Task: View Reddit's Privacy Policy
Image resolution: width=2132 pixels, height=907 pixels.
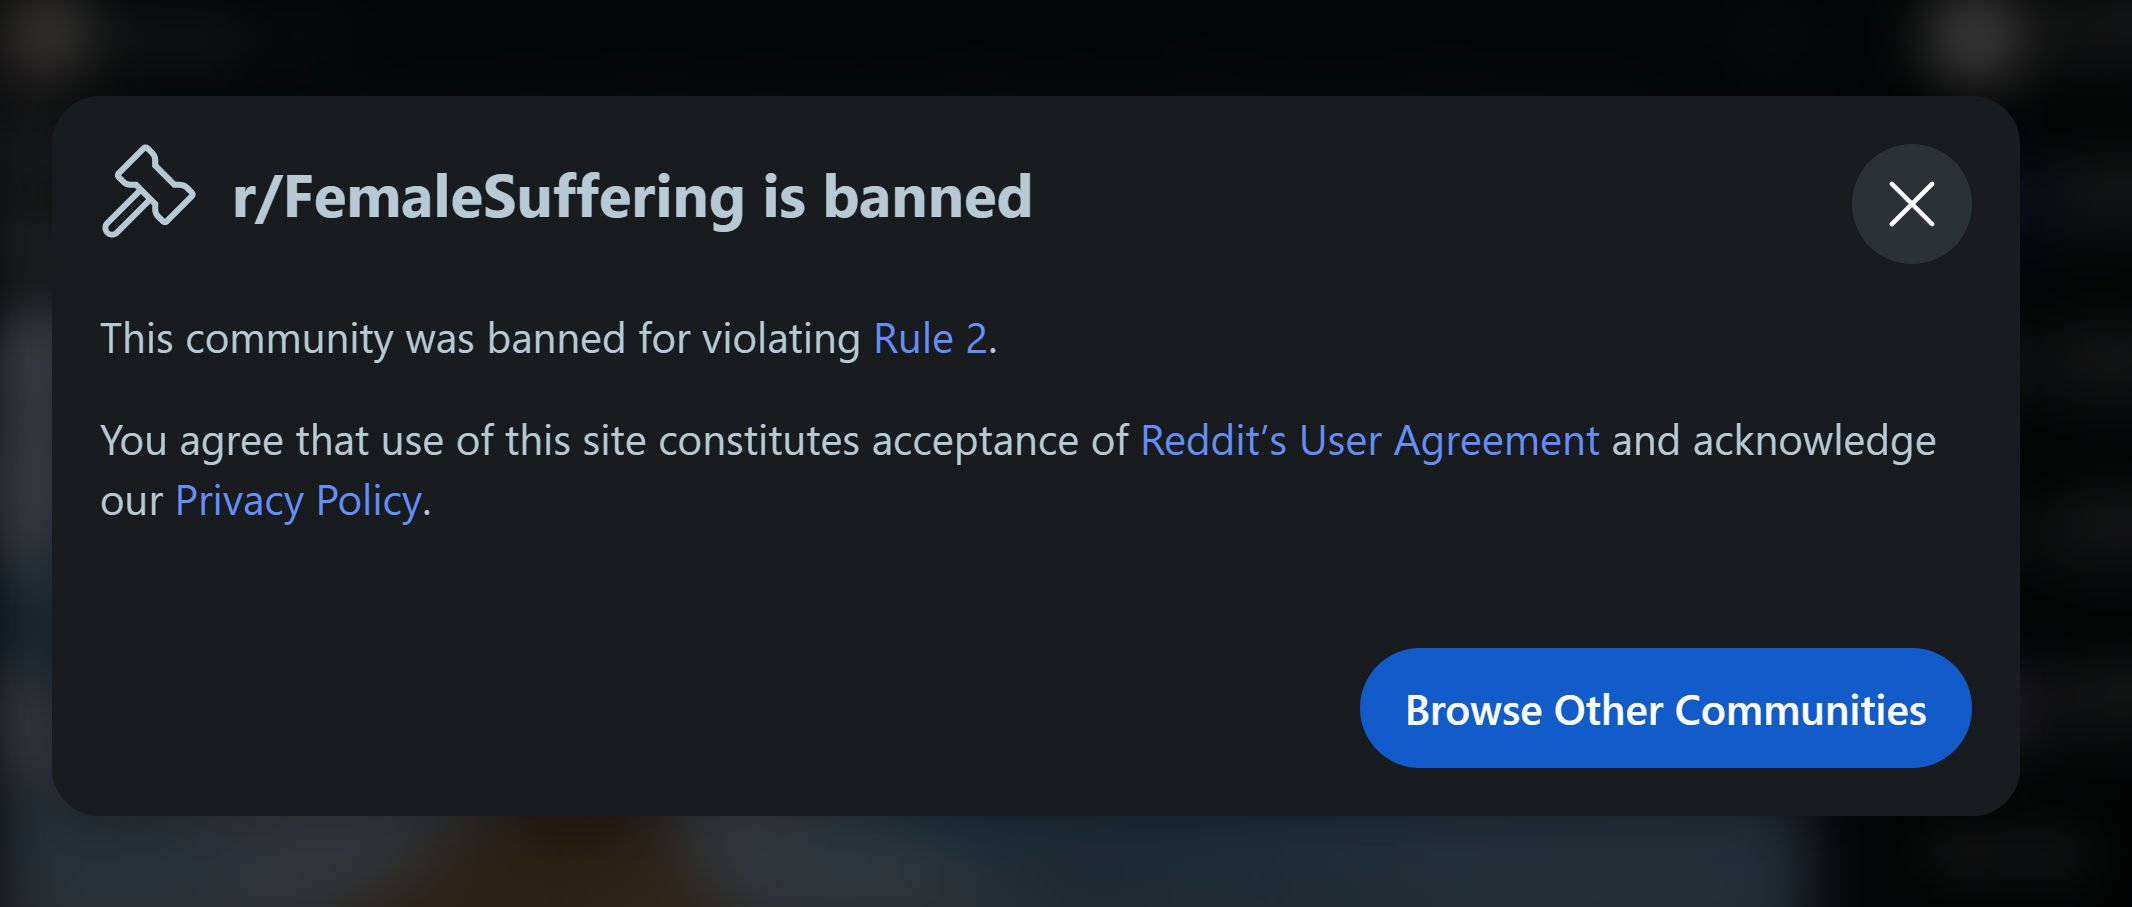Action: pos(298,500)
